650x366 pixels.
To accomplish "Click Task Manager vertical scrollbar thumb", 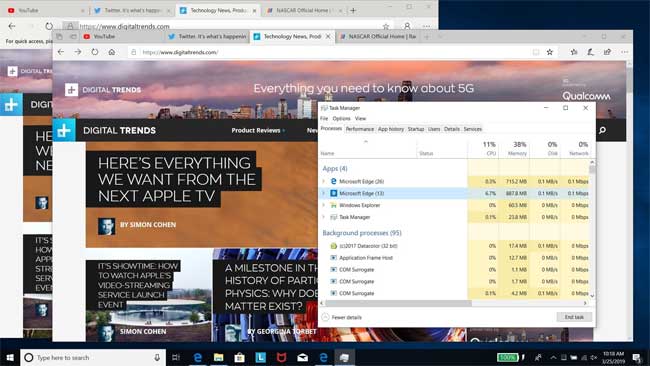I will pyautogui.click(x=592, y=169).
